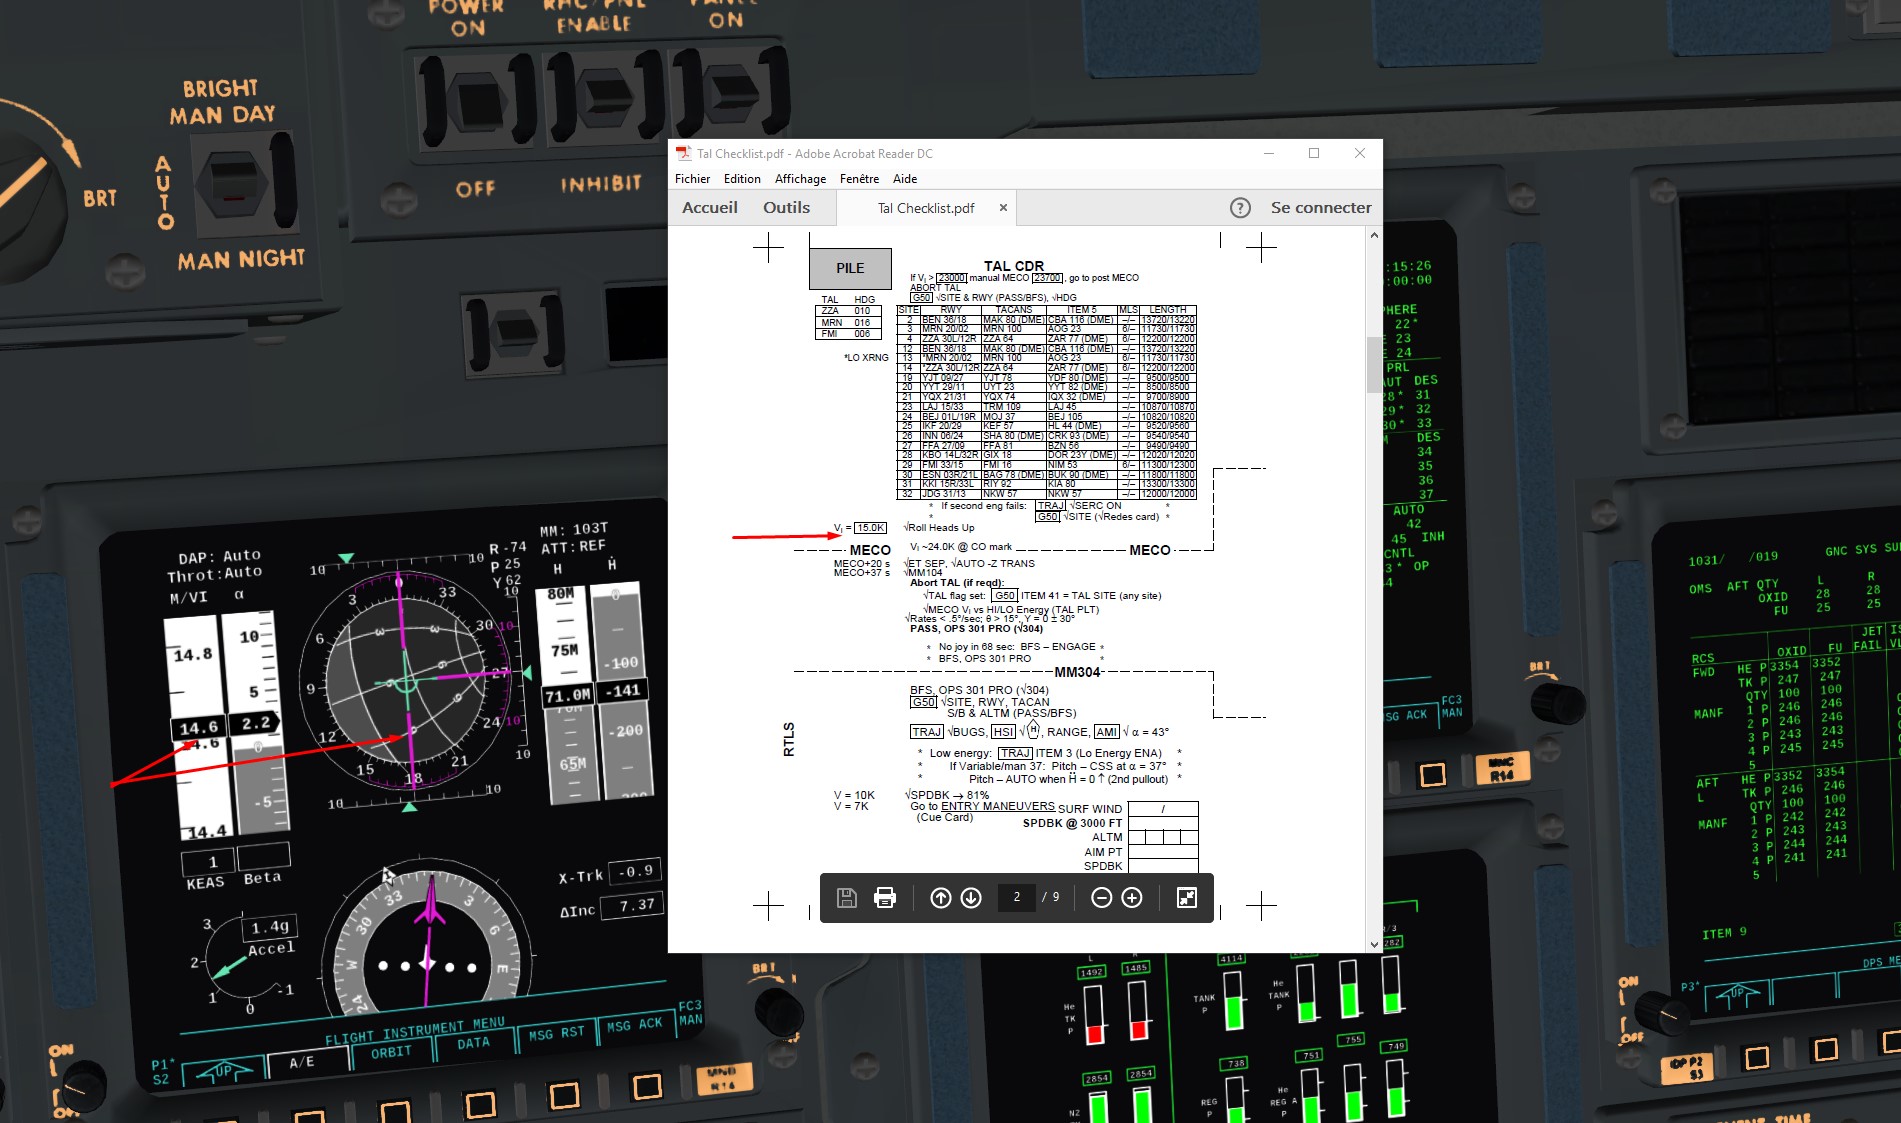1901x1123 pixels.
Task: Push the bezel button under left display's MSG ACK
Action: click(x=647, y=1086)
